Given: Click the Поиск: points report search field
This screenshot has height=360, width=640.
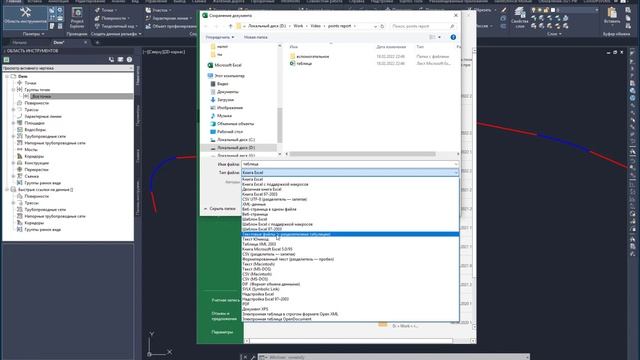Looking at the screenshot, I should tap(423, 26).
